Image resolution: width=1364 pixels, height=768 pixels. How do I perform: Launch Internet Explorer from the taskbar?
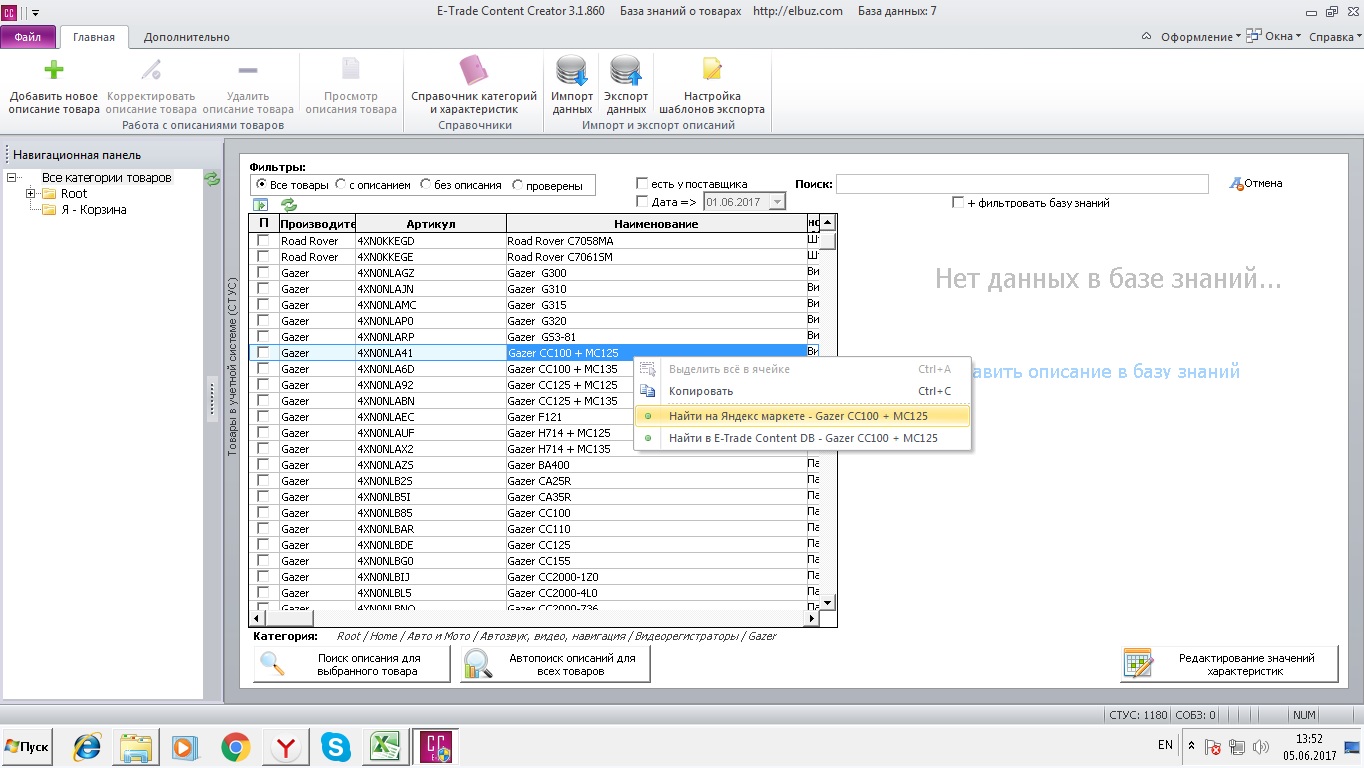click(87, 746)
